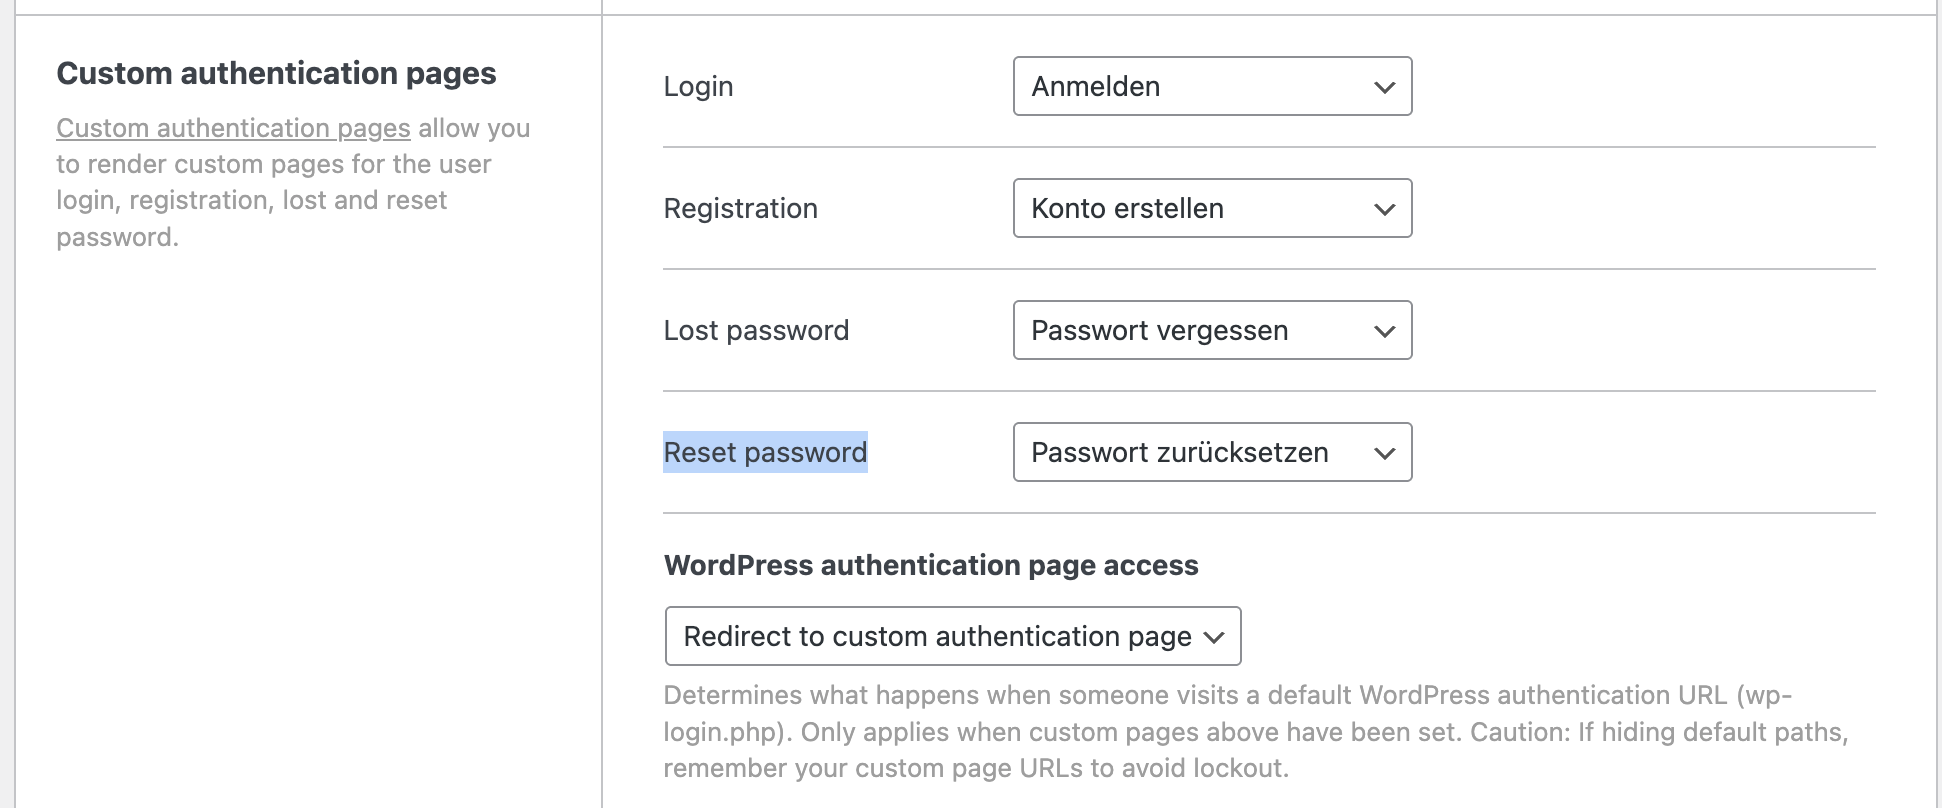Click the Login field label
This screenshot has width=1942, height=808.
coord(698,87)
